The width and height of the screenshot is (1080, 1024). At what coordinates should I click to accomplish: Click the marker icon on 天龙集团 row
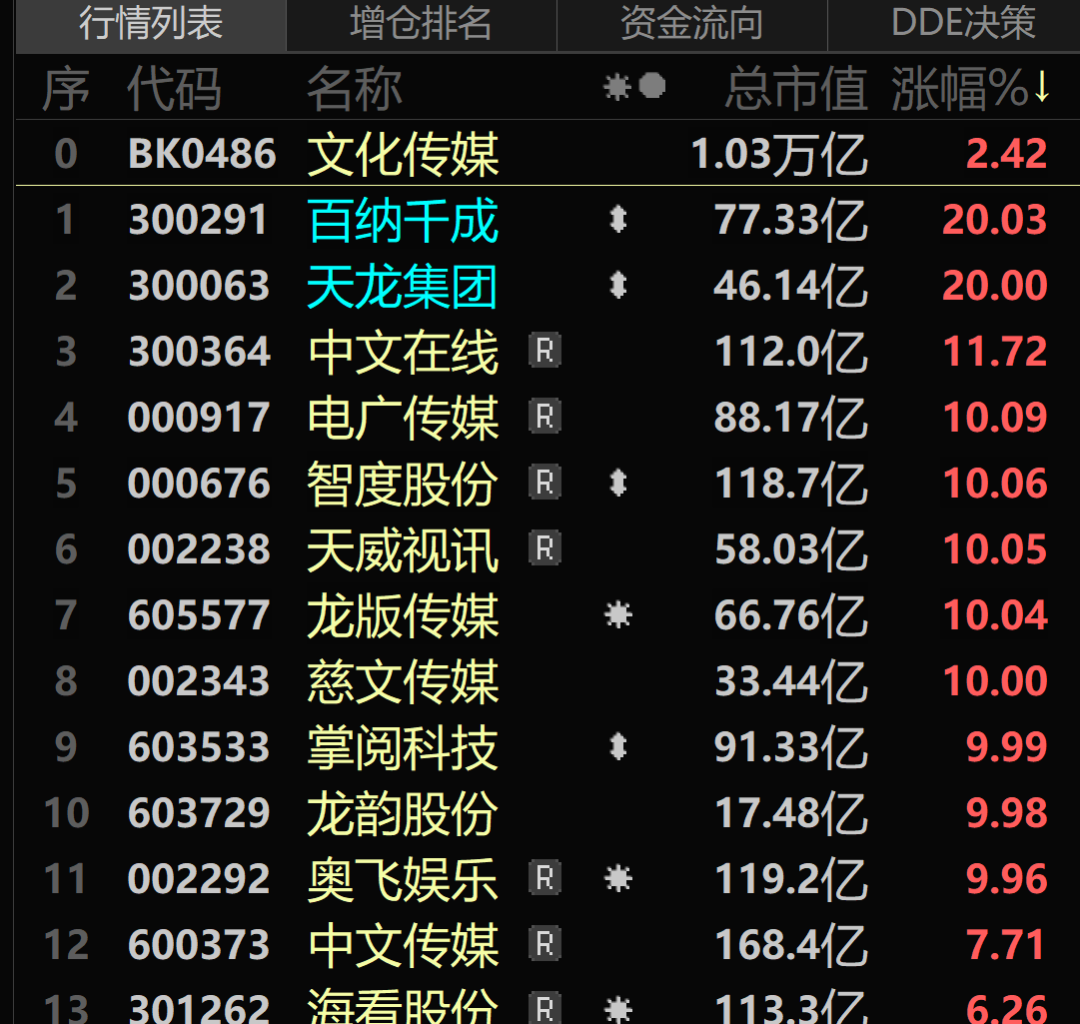click(x=618, y=285)
